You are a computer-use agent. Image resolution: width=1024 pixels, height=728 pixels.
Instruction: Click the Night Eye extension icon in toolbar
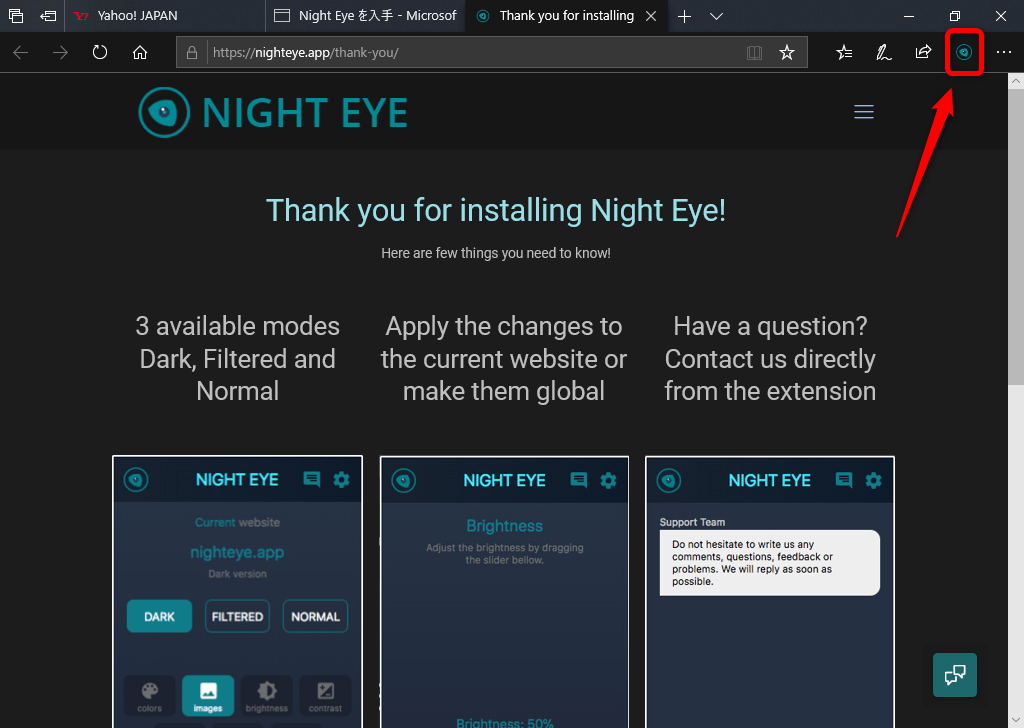(x=964, y=53)
